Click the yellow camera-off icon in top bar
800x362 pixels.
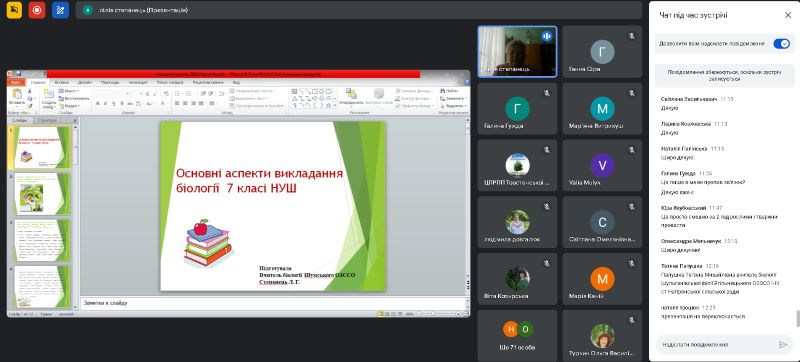(x=14, y=10)
